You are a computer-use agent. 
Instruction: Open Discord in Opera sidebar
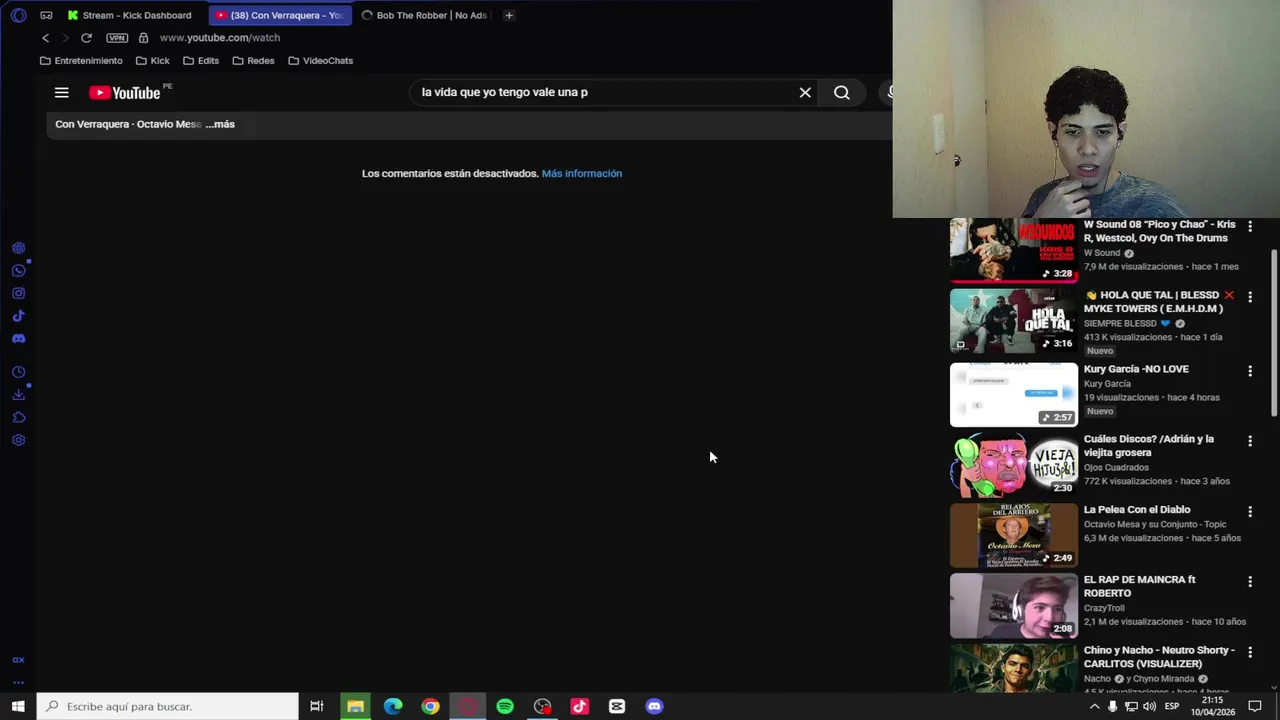18,338
